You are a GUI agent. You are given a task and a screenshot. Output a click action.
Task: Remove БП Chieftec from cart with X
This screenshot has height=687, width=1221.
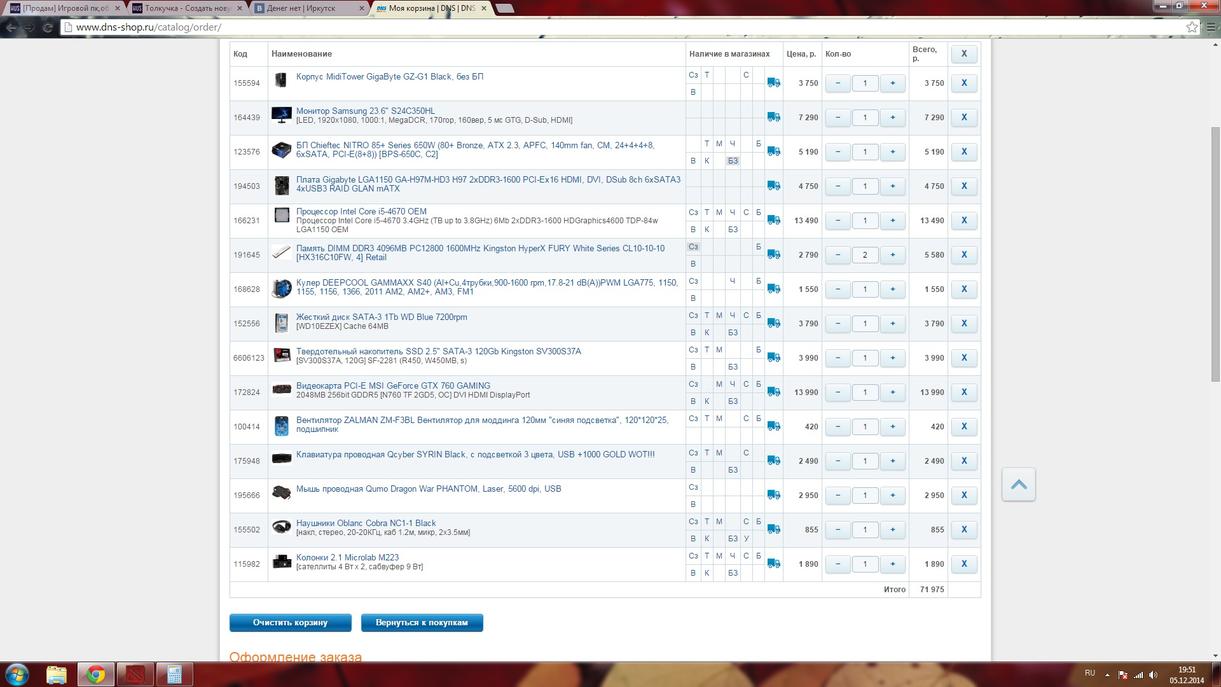click(x=964, y=152)
